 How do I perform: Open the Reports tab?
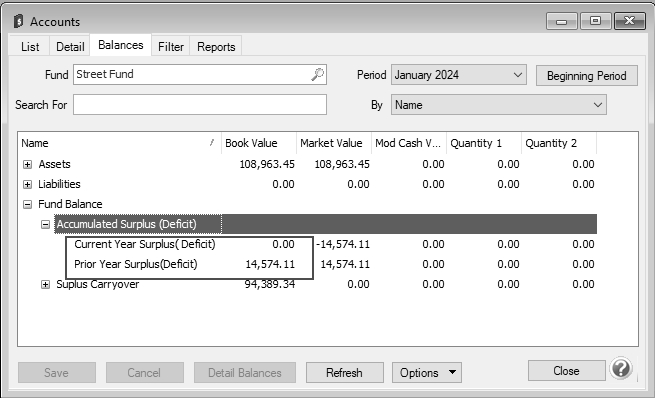[216, 46]
